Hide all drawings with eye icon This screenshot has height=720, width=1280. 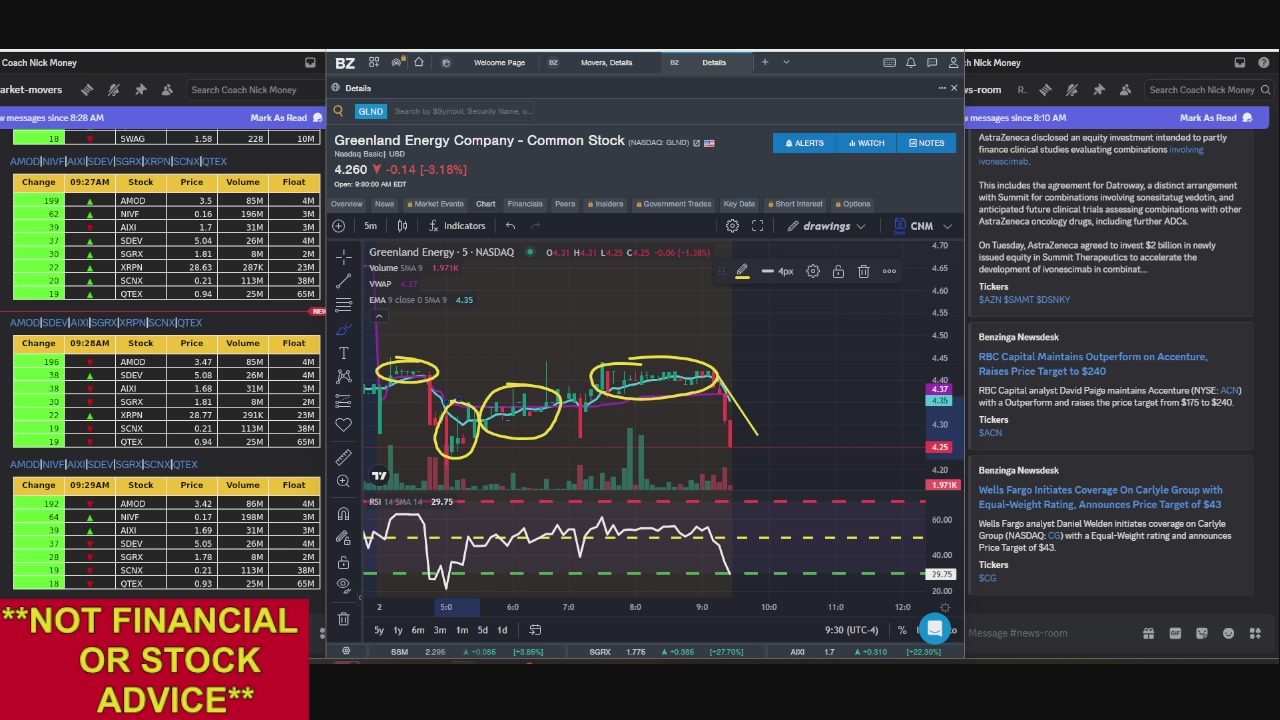click(343, 585)
